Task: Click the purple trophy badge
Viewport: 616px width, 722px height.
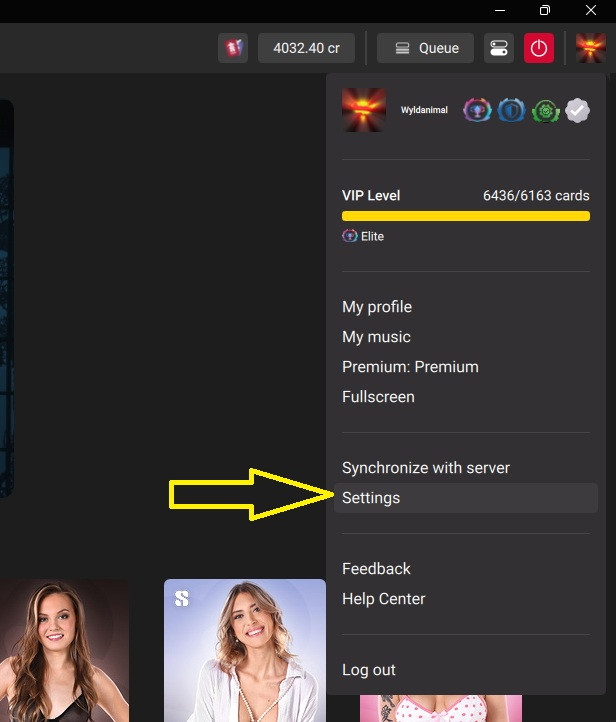Action: [477, 110]
